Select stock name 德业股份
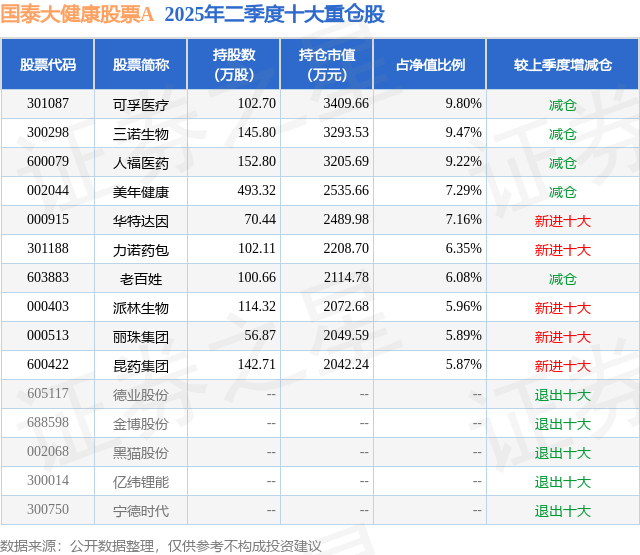 [141, 395]
